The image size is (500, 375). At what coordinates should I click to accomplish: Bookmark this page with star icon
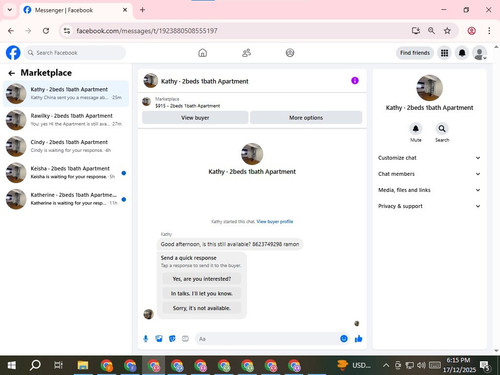click(x=447, y=31)
